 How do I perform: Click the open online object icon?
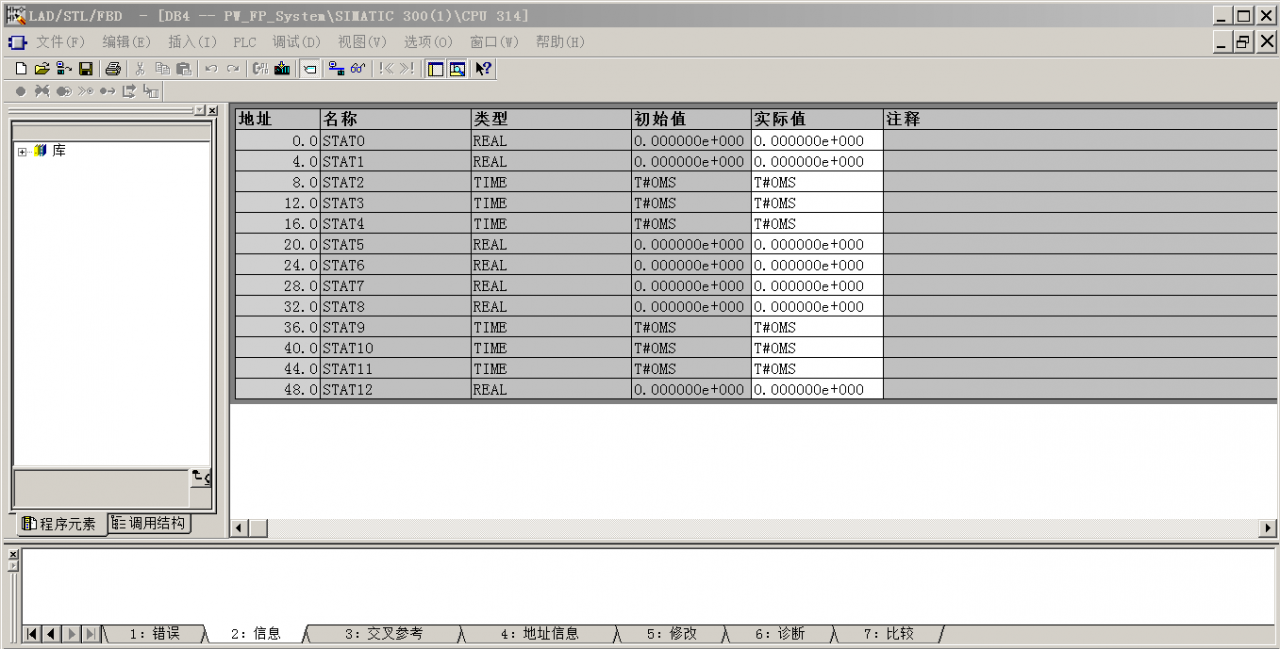click(64, 69)
